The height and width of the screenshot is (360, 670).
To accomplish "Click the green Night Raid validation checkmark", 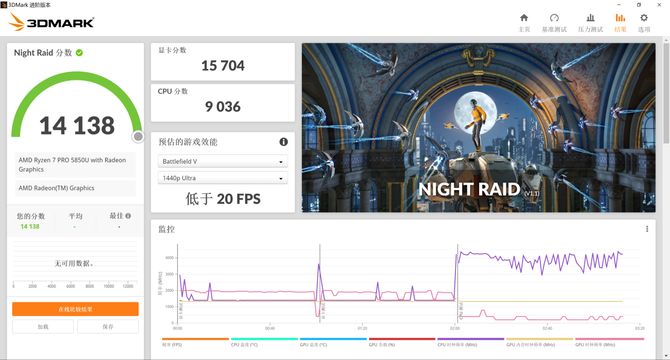I will click(79, 53).
